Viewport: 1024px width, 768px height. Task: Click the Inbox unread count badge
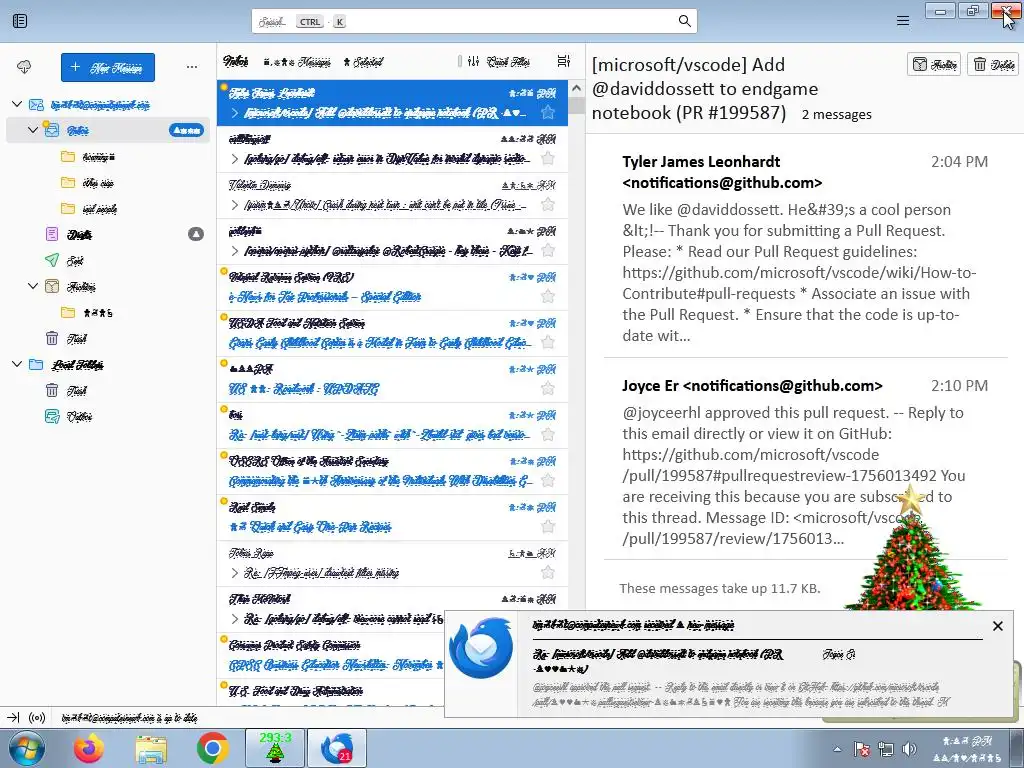186,131
